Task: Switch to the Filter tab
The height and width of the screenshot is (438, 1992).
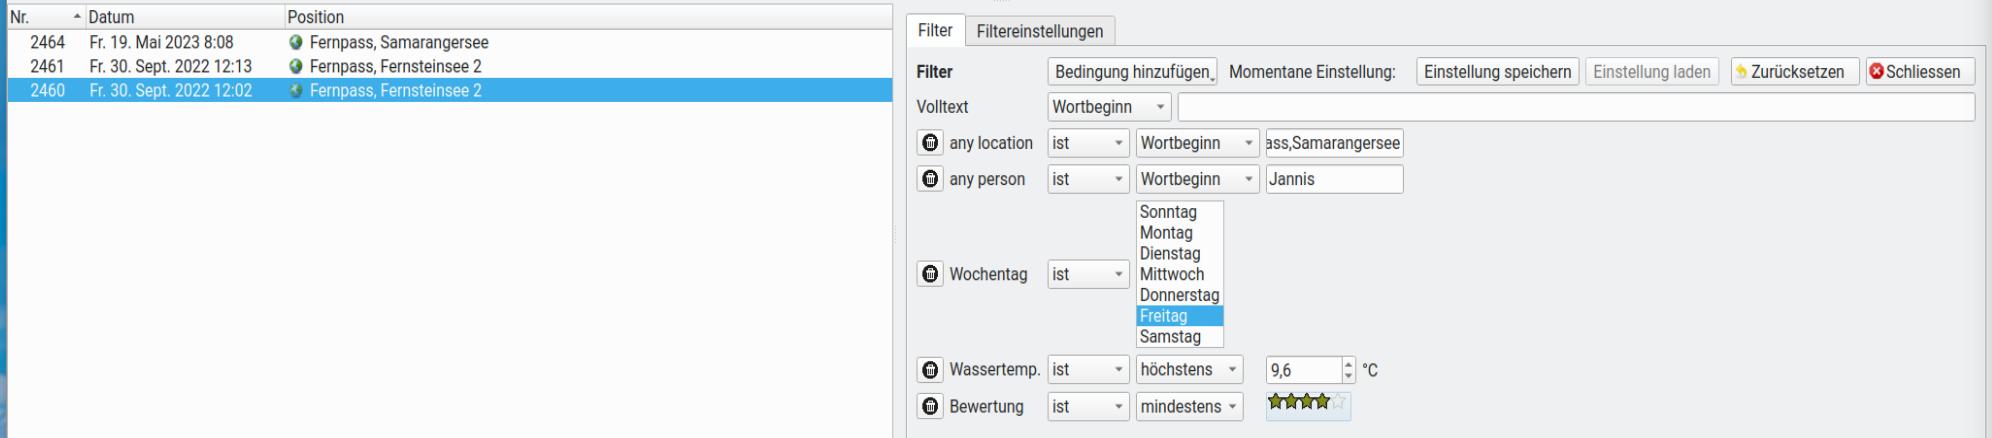Action: [x=935, y=31]
